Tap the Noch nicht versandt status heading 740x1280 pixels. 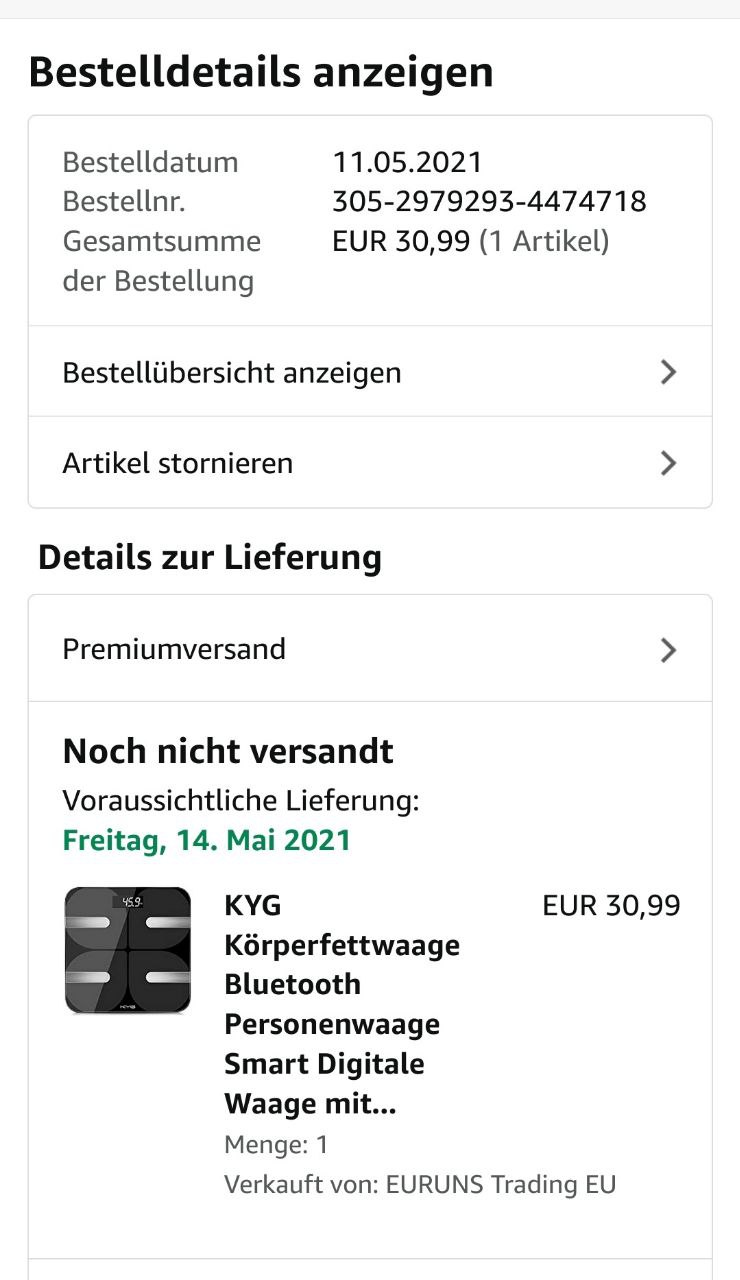(x=228, y=752)
